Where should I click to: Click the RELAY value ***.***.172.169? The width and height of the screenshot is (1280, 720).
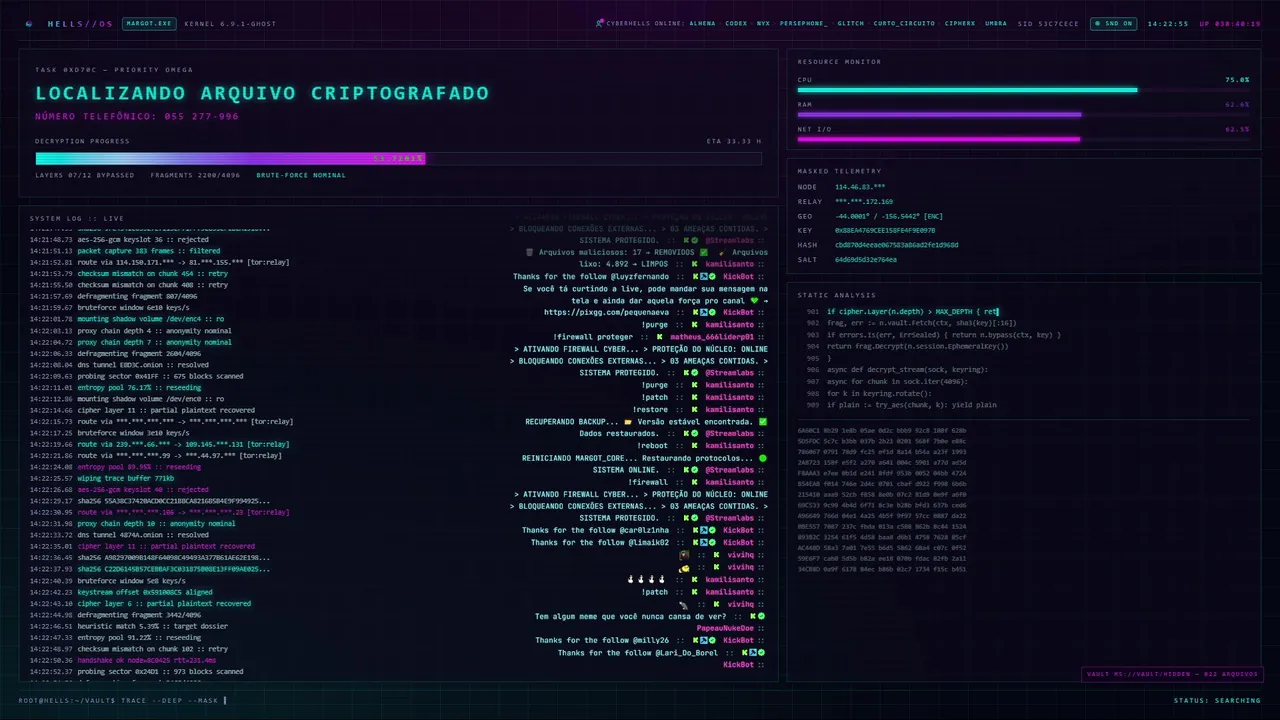click(864, 201)
